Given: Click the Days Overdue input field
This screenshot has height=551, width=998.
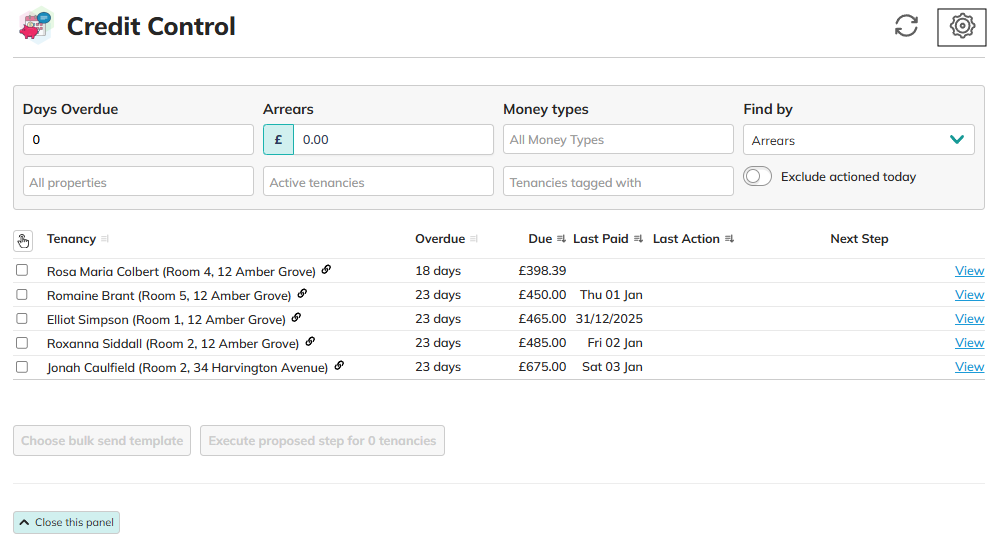Looking at the screenshot, I should [138, 140].
